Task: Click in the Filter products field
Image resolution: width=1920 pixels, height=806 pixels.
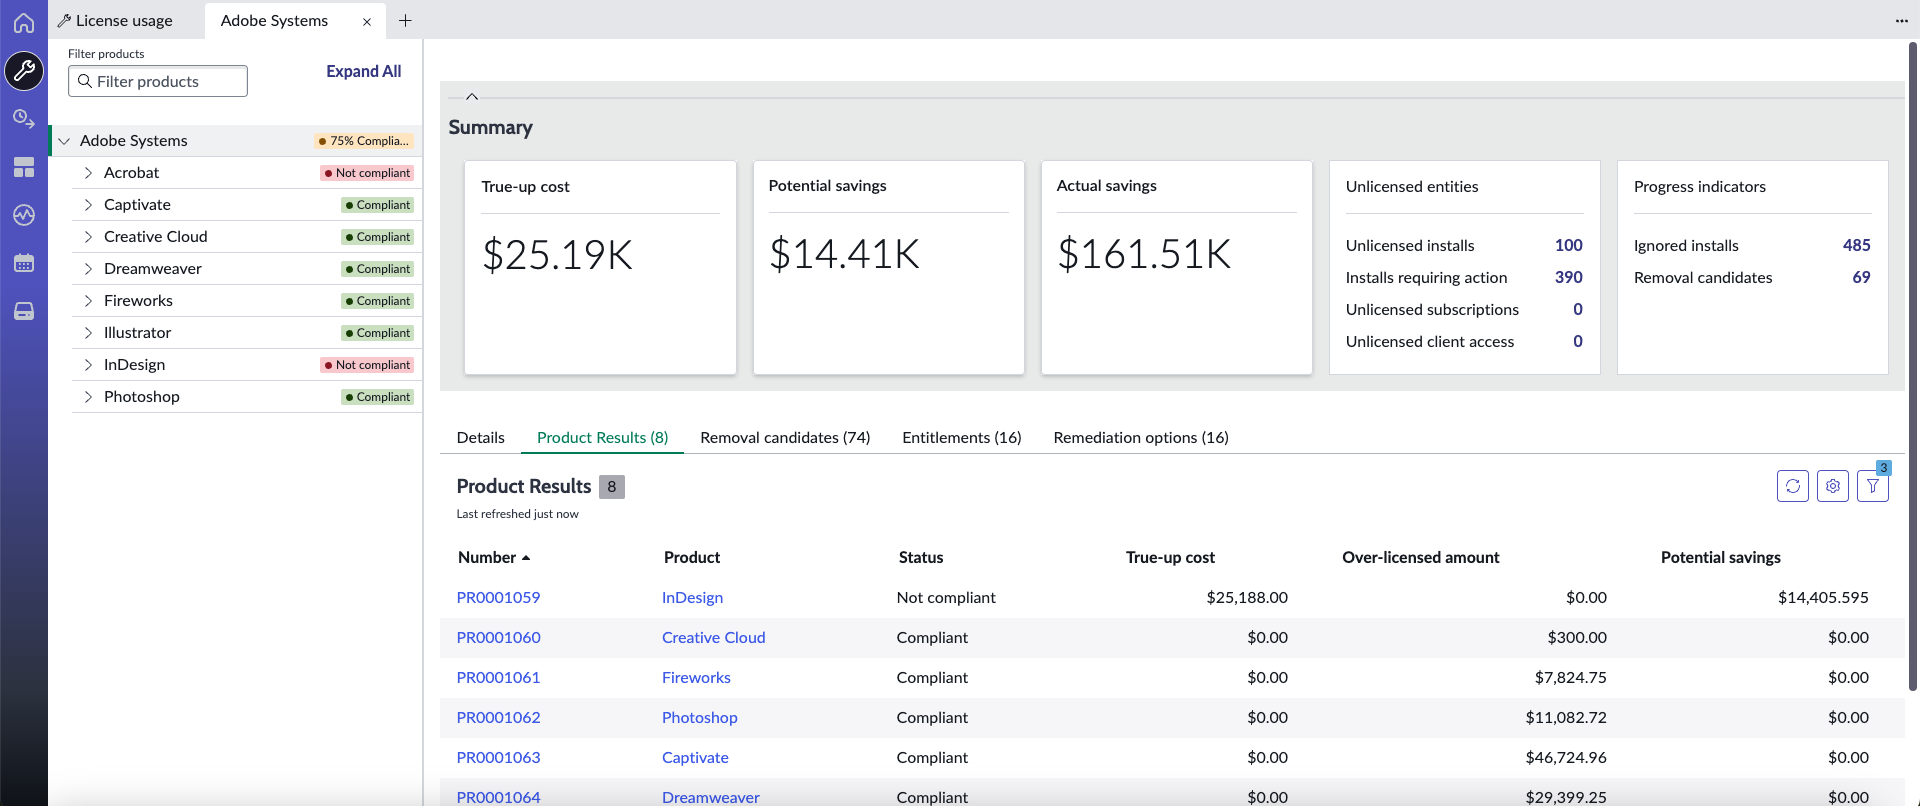Action: click(x=158, y=81)
